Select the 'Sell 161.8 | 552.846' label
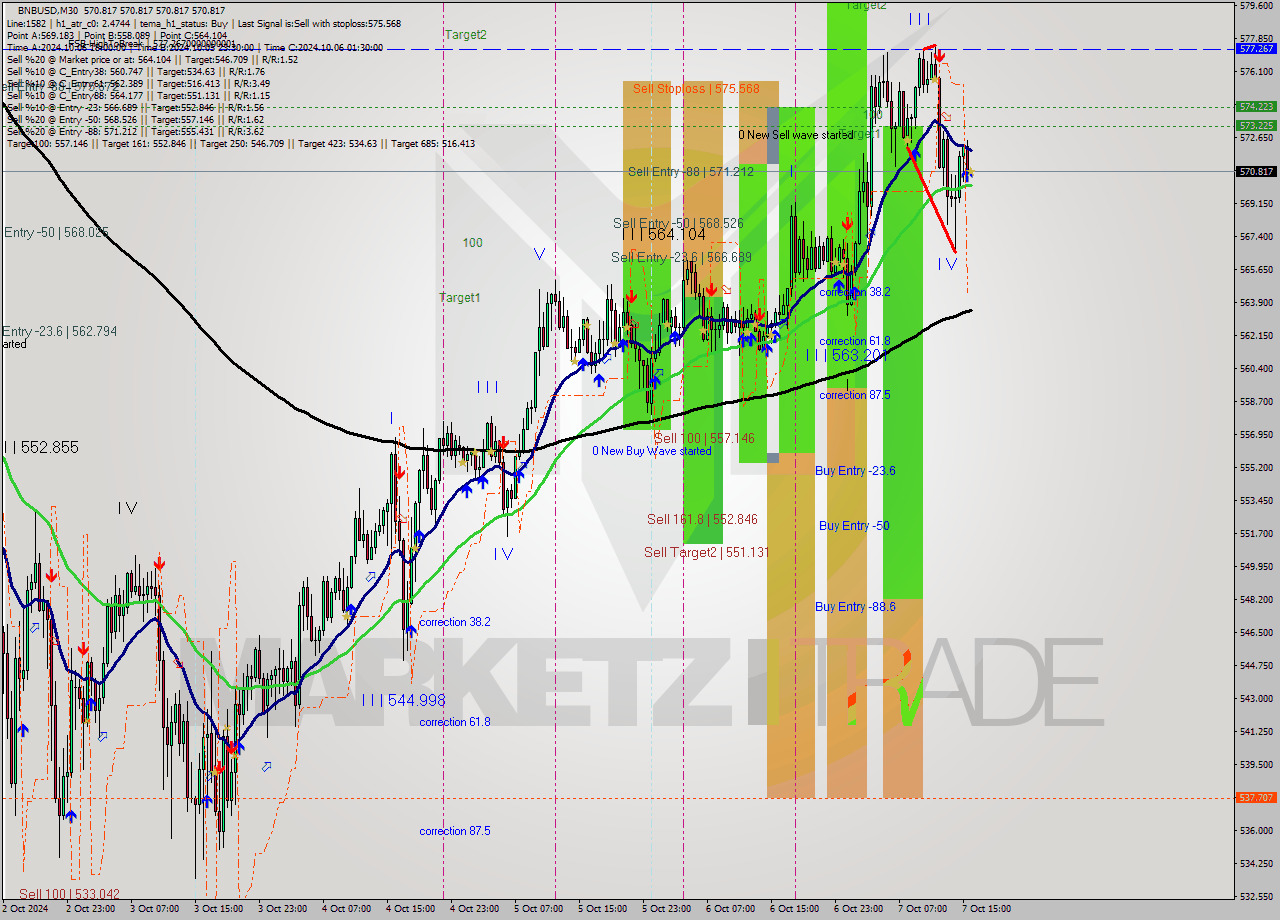This screenshot has width=1280, height=920. click(x=702, y=519)
